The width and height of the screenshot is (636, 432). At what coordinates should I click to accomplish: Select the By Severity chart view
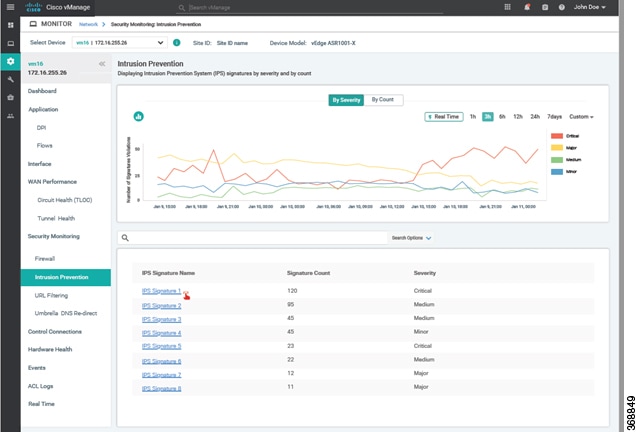point(346,100)
